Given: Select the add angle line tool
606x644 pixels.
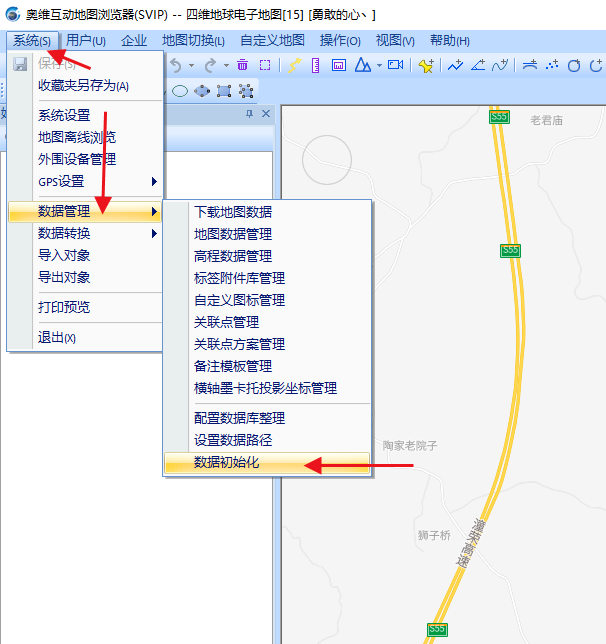Looking at the screenshot, I should [478, 65].
